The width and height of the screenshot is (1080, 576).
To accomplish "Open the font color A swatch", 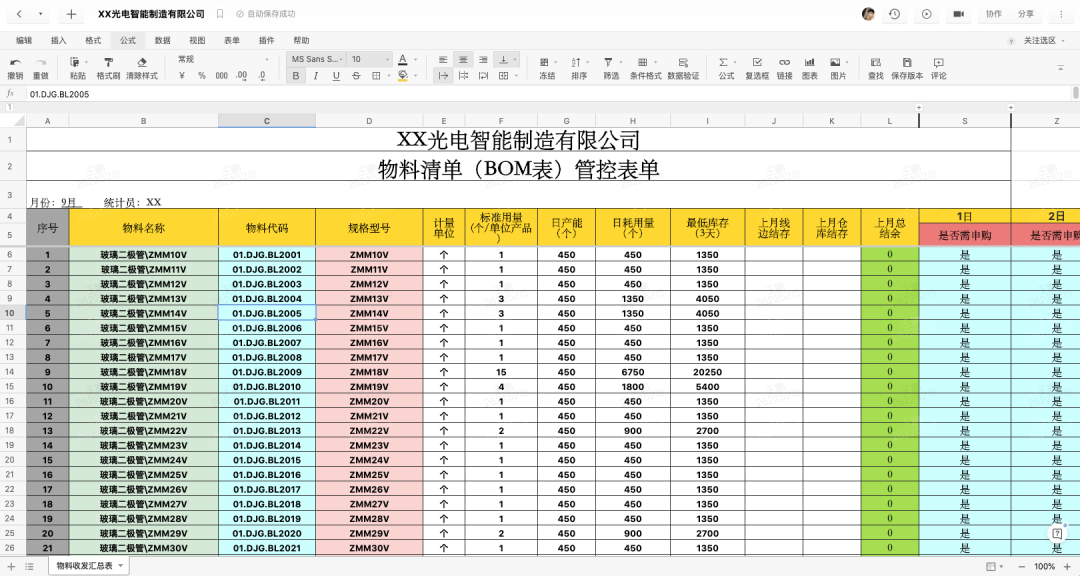I will pos(403,60).
